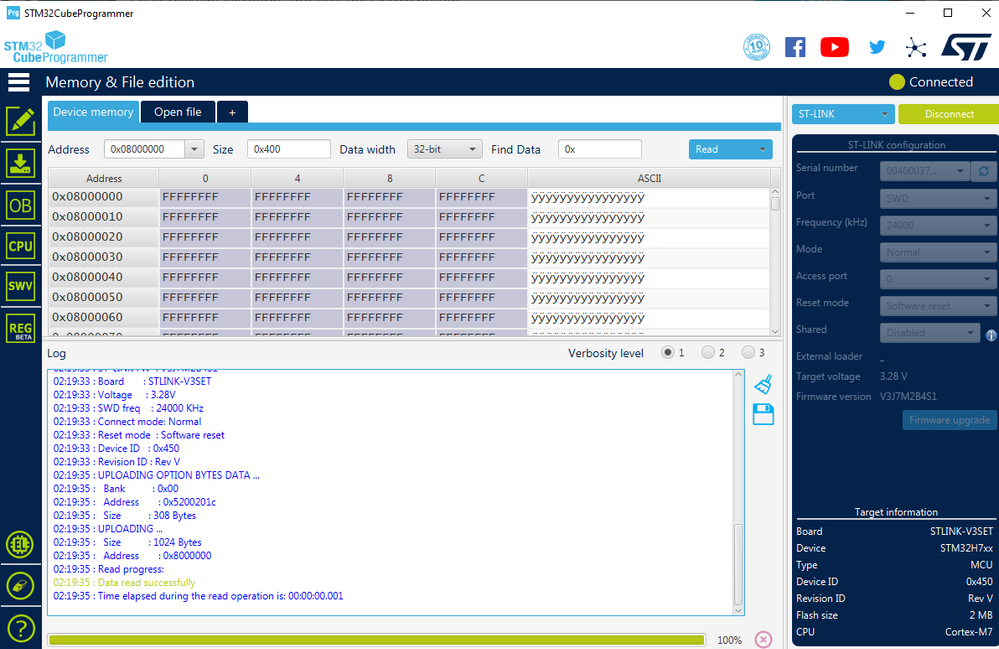Set verbosity level to 3
999x649 pixels.
coord(748,352)
